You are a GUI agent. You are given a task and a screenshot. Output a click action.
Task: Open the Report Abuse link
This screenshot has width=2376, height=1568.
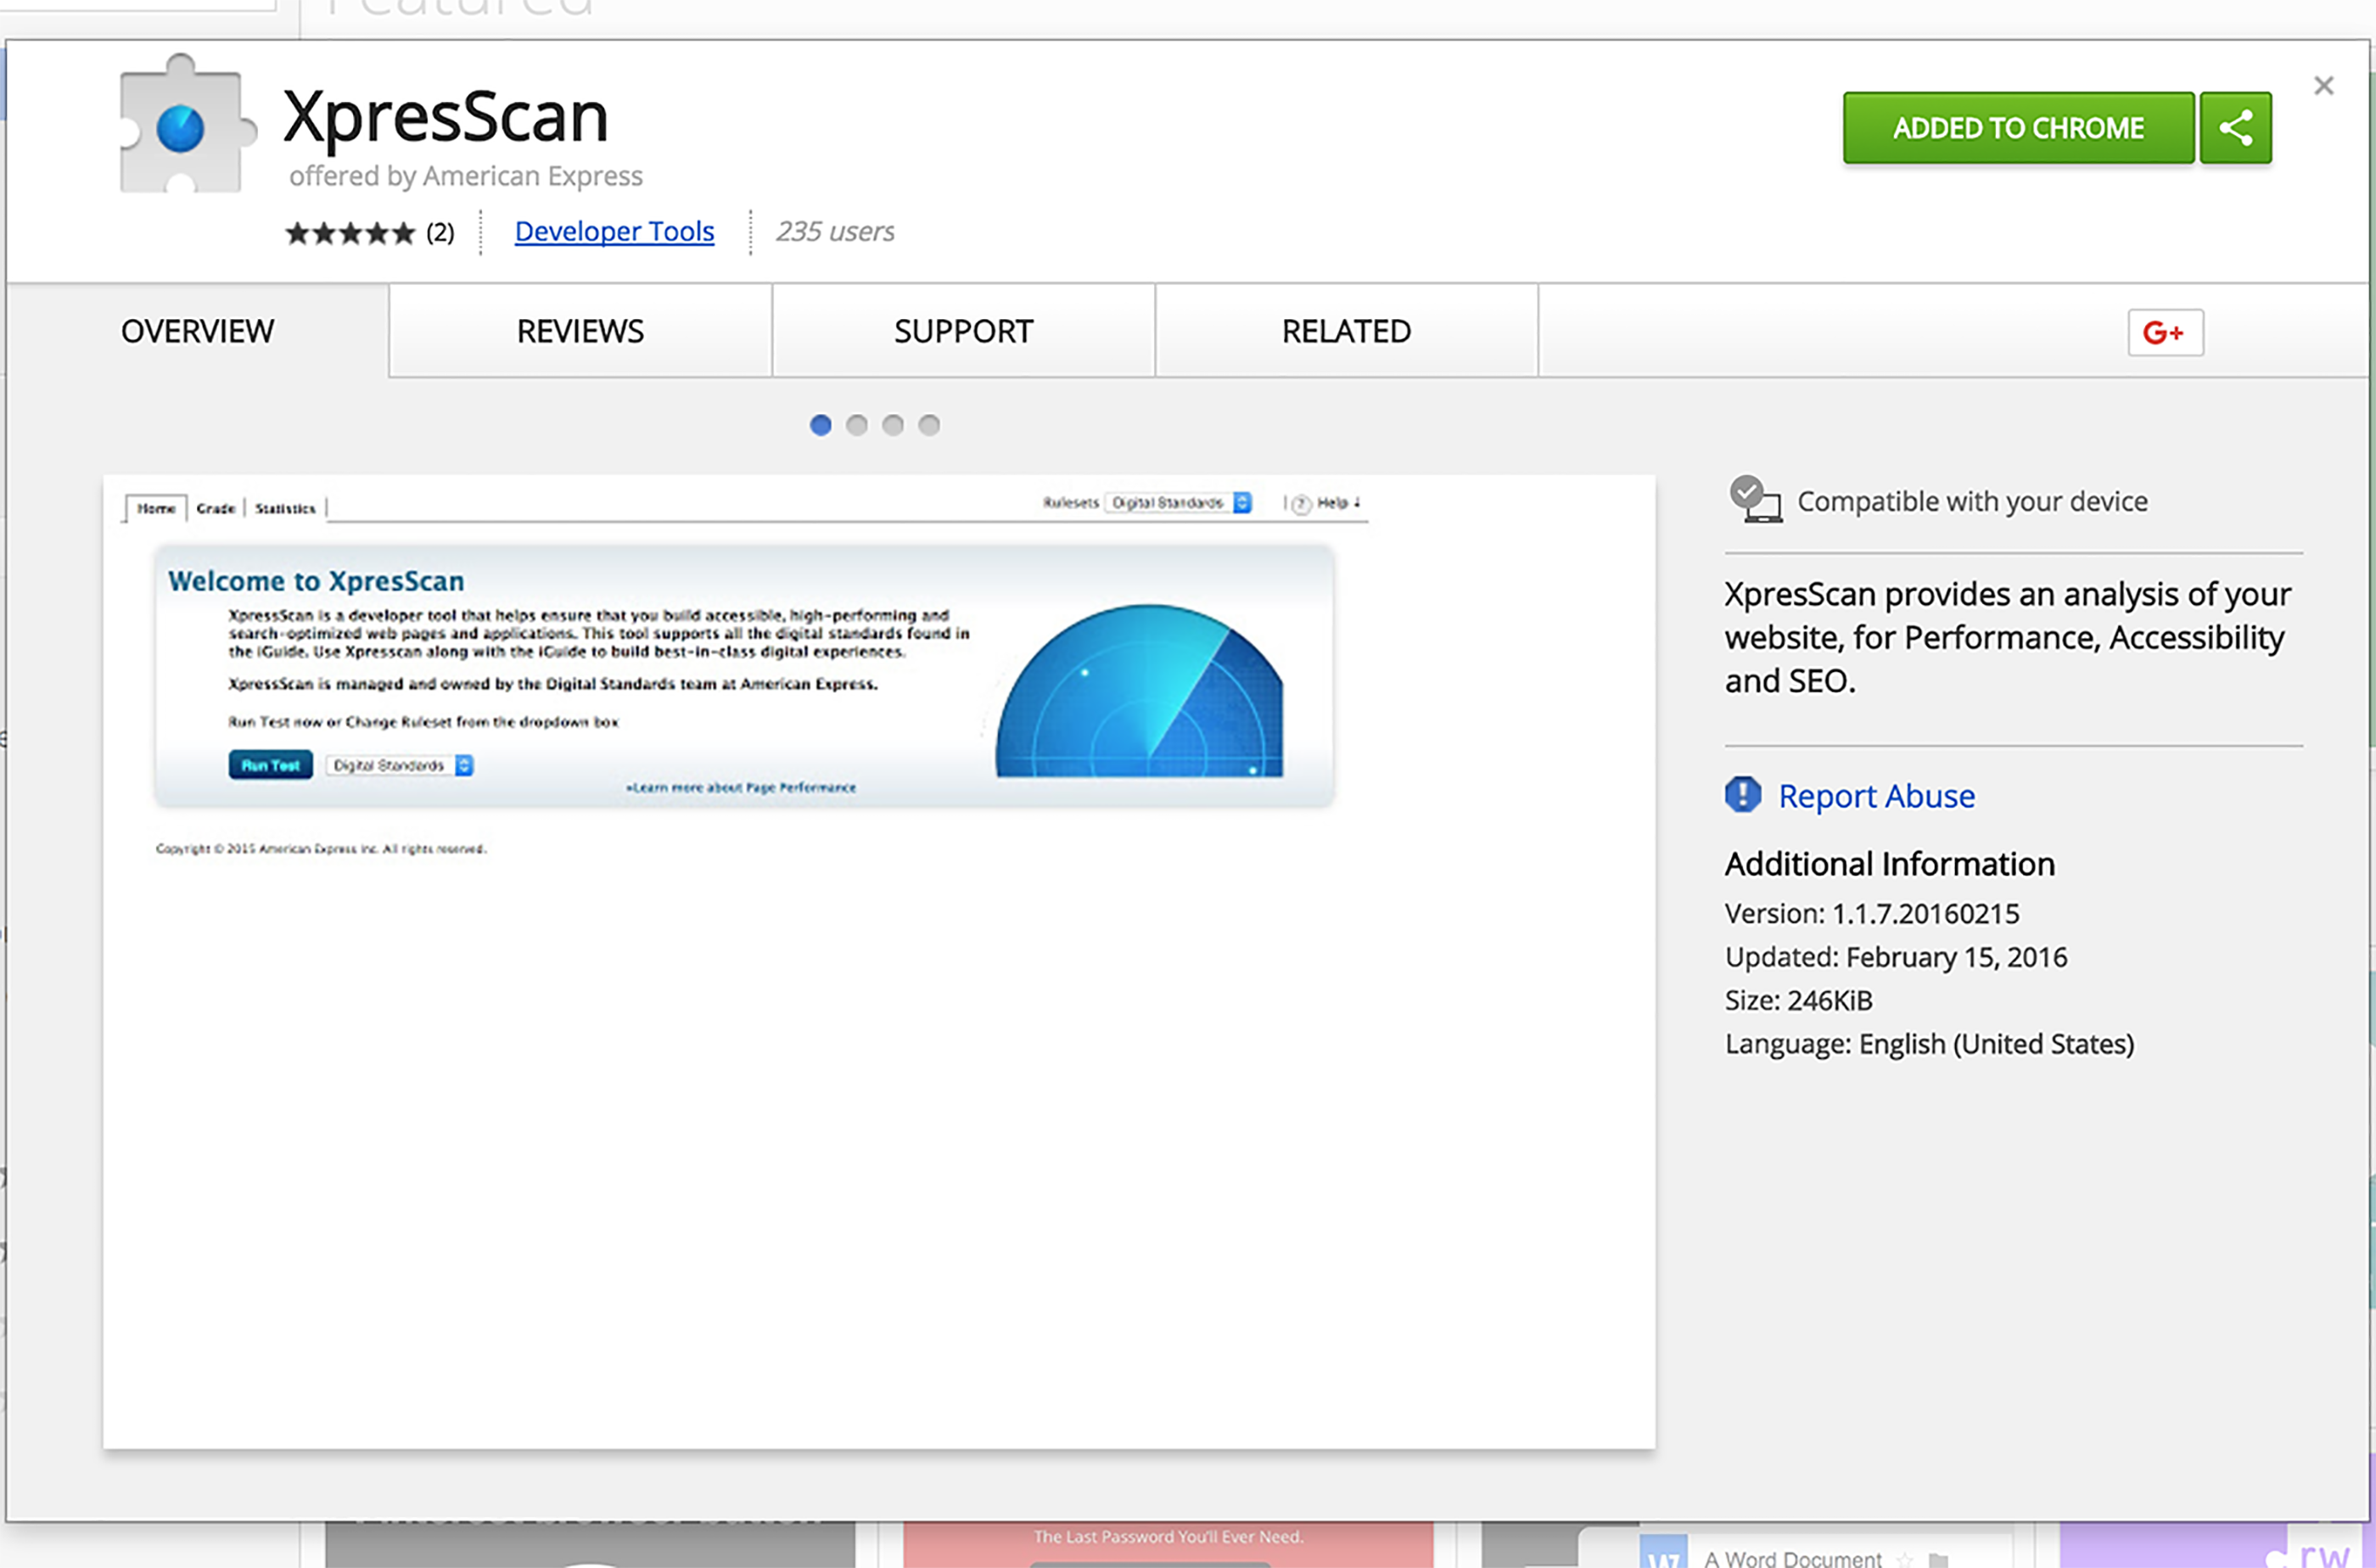click(1876, 796)
